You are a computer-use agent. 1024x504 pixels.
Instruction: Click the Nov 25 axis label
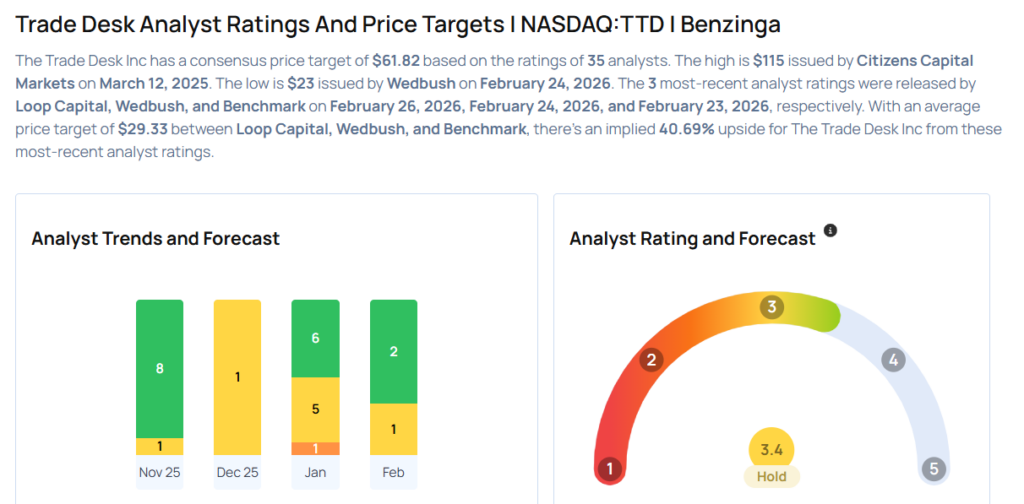coord(160,472)
